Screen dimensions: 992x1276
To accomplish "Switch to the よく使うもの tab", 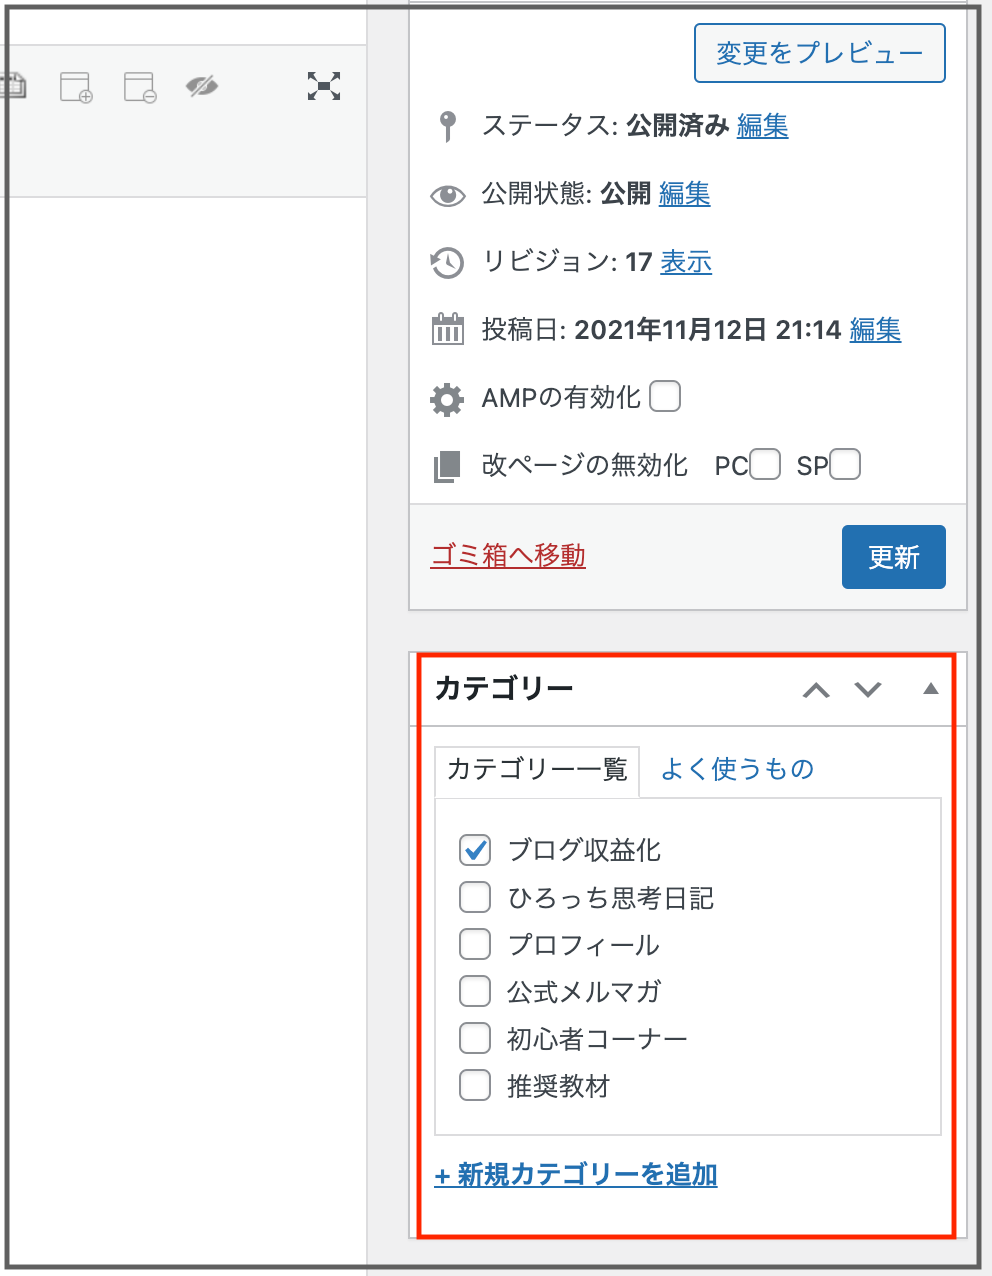I will coord(737,769).
